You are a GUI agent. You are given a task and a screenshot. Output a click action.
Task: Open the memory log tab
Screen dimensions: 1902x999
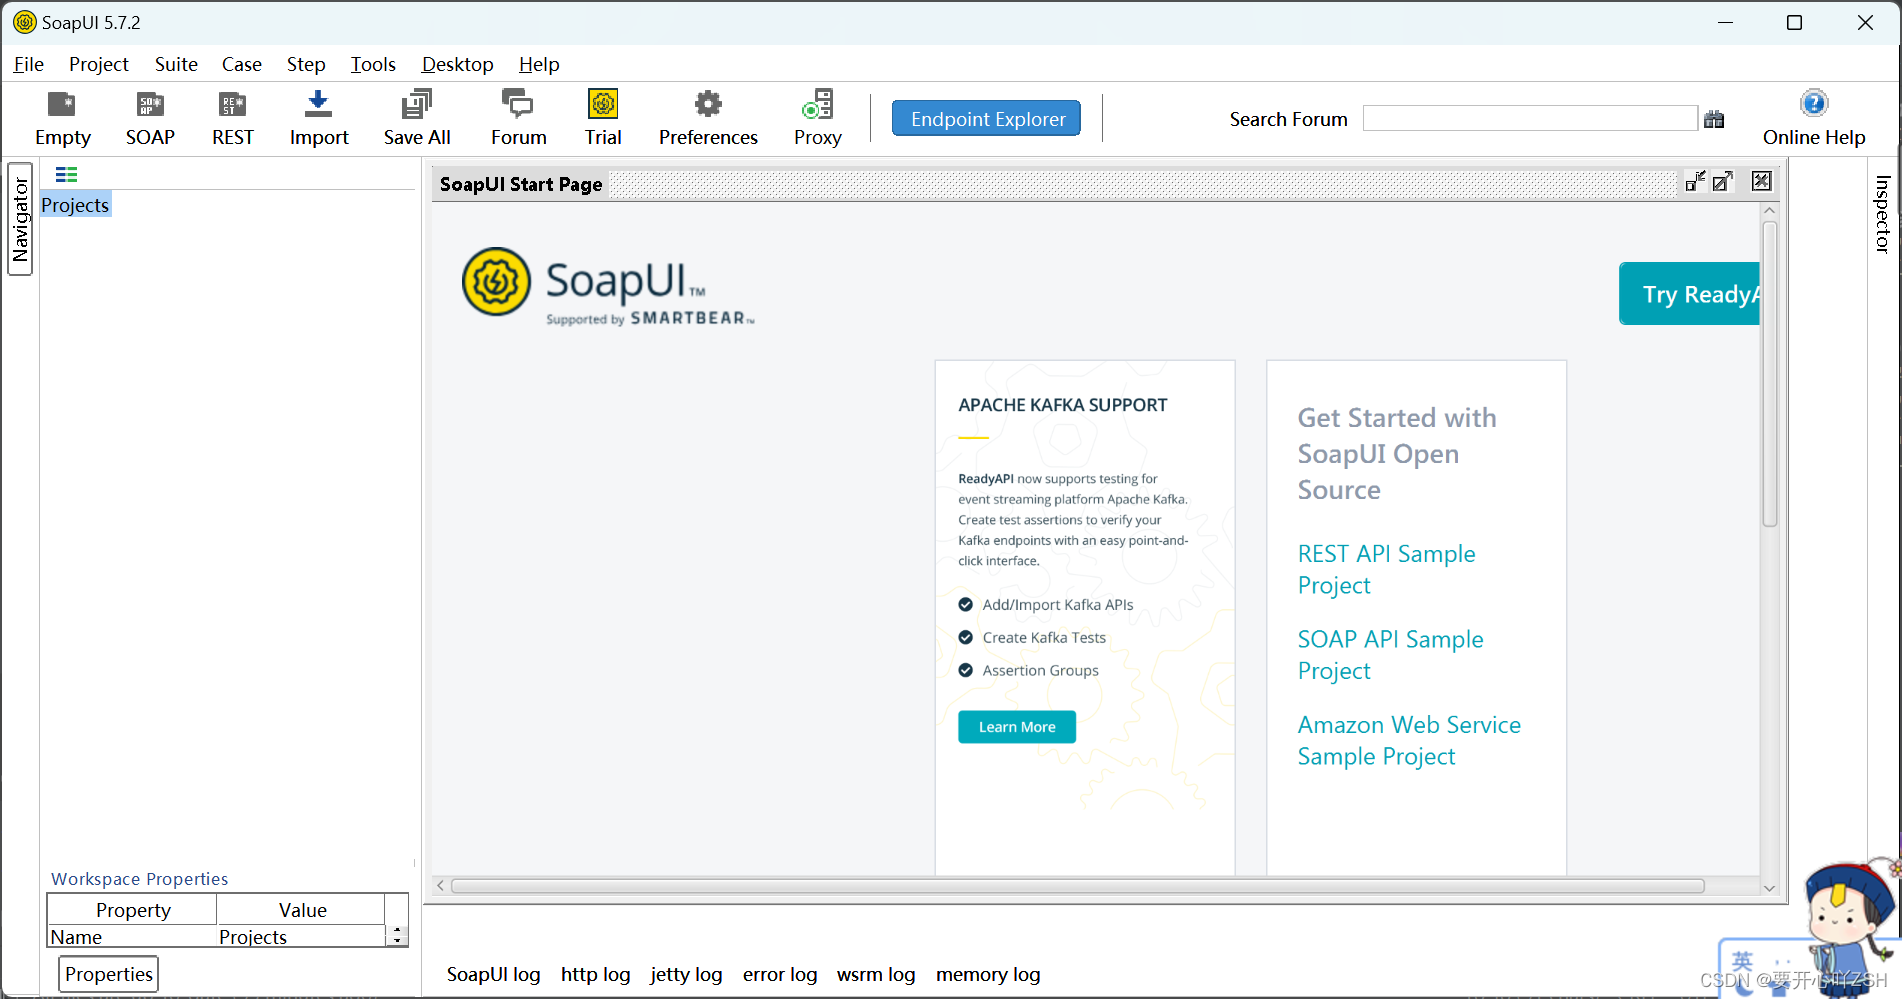click(988, 974)
